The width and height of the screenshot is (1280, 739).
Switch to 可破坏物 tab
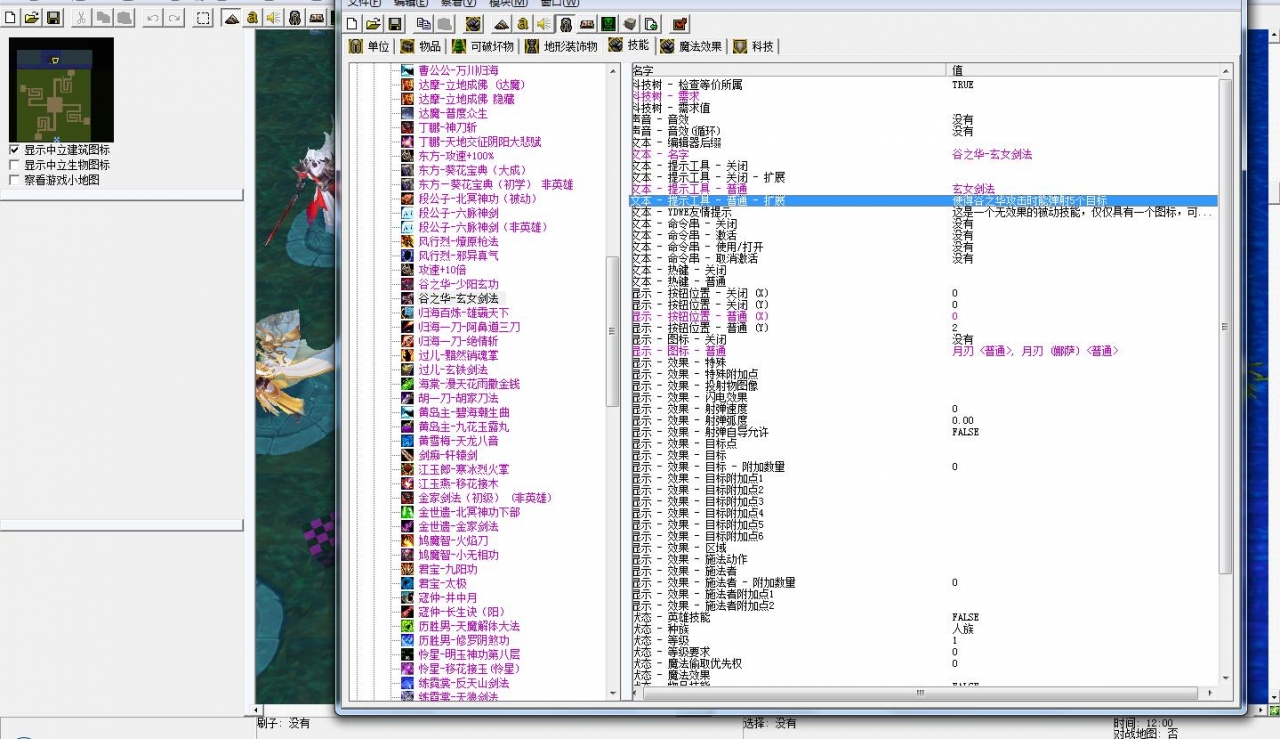point(484,46)
